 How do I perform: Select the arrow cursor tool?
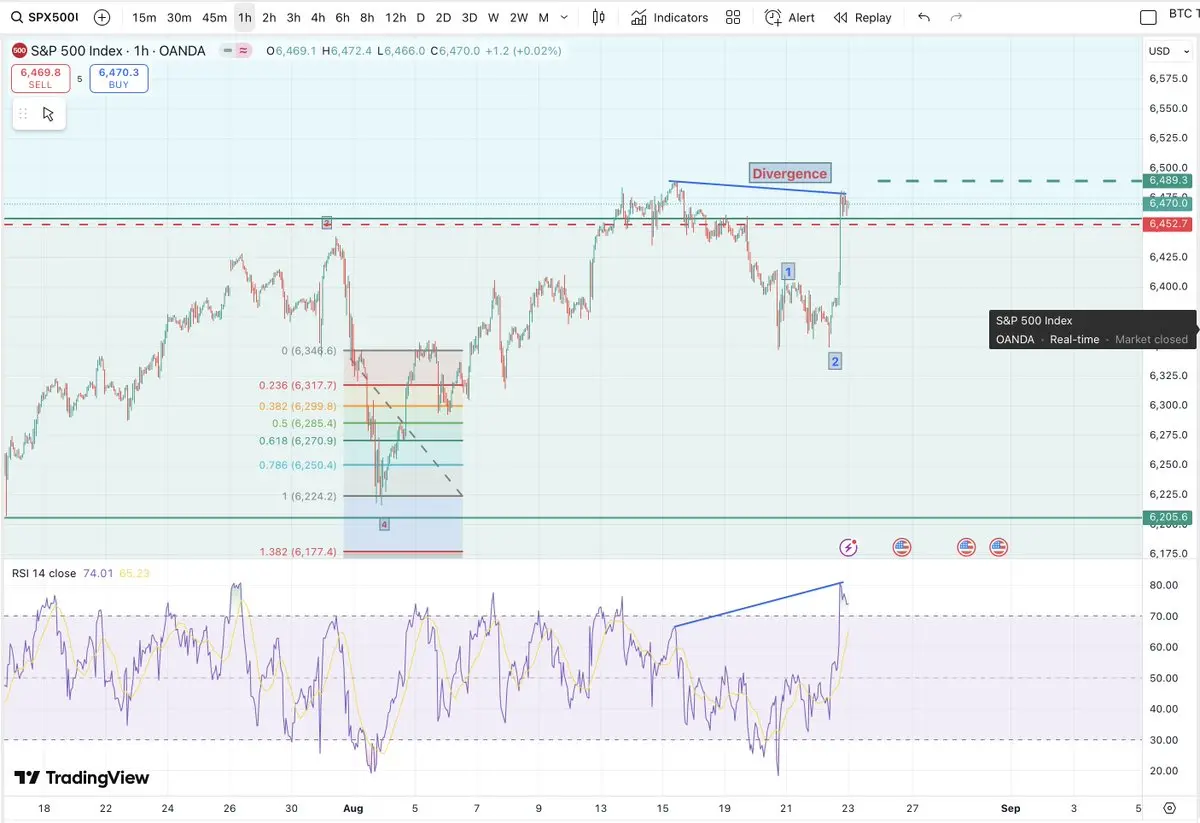[x=48, y=113]
